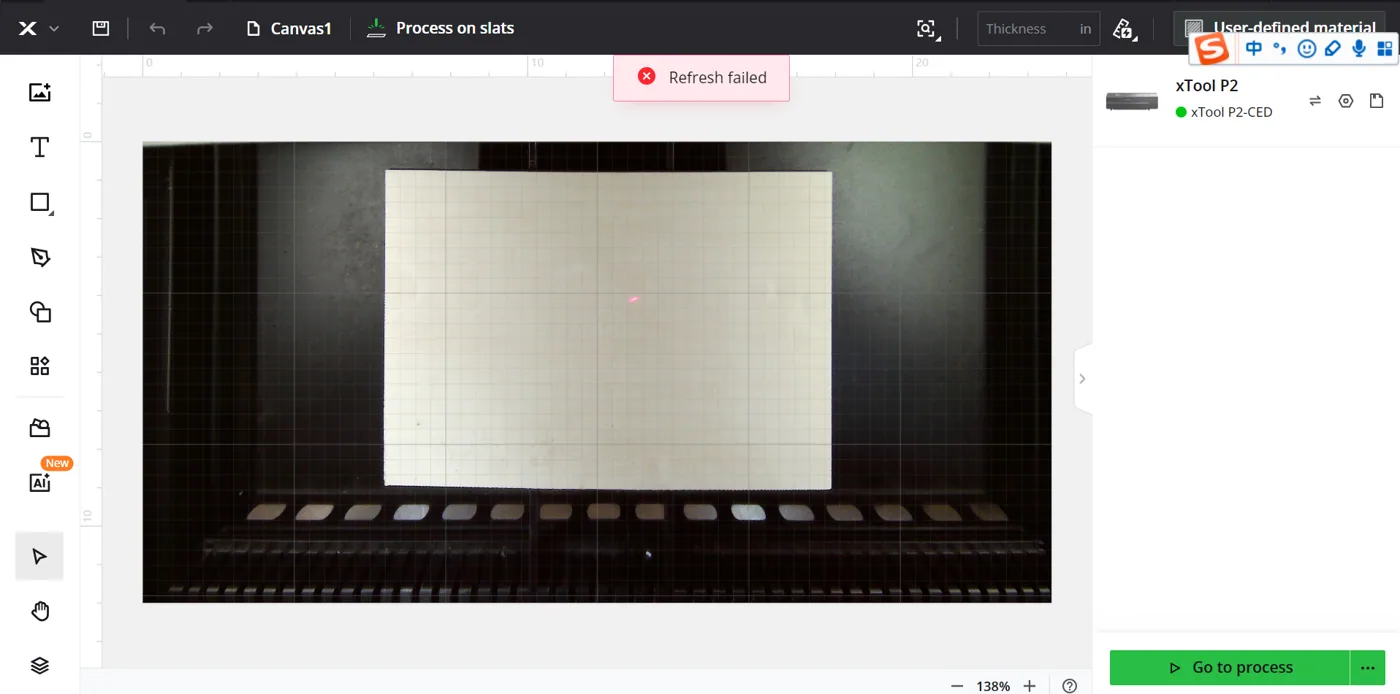1400x694 pixels.
Task: Click the xTool P2 device thumbnail
Action: point(1132,101)
